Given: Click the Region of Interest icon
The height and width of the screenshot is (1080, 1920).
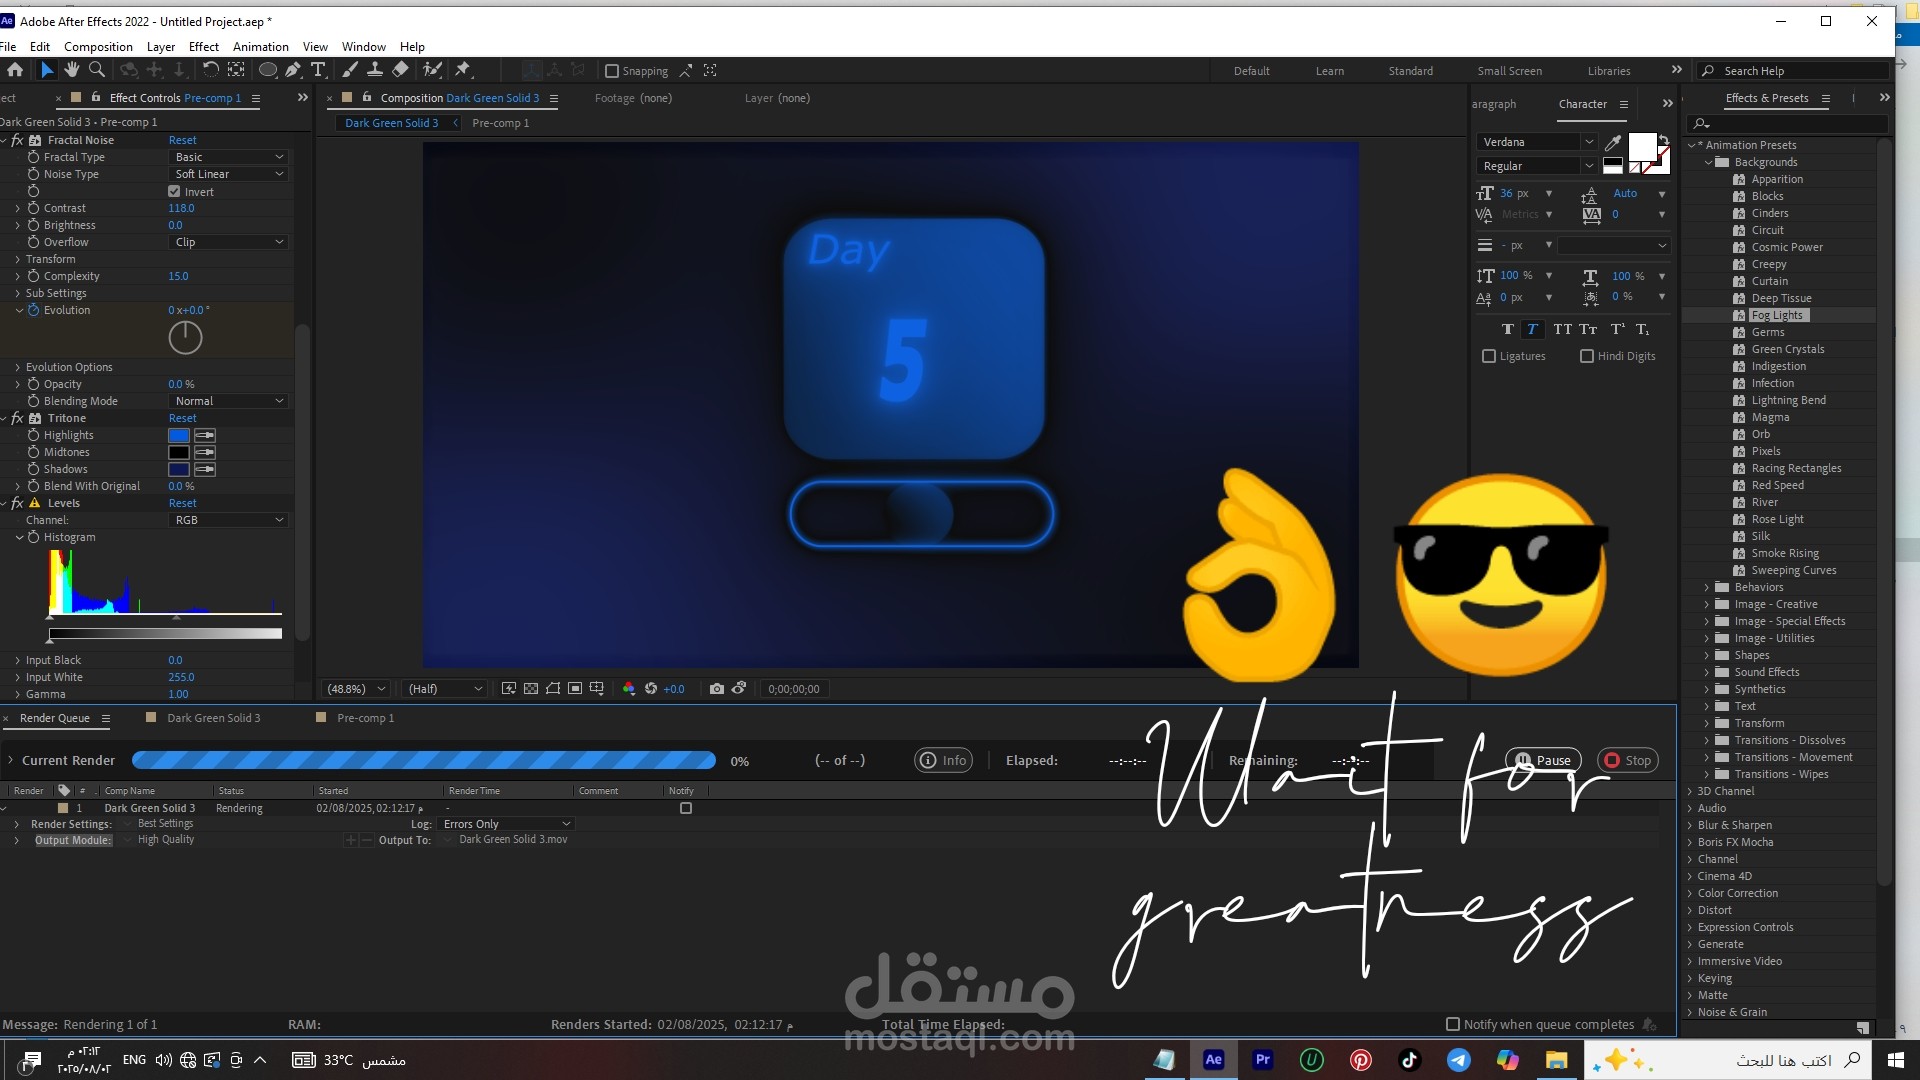Looking at the screenshot, I should tap(575, 689).
